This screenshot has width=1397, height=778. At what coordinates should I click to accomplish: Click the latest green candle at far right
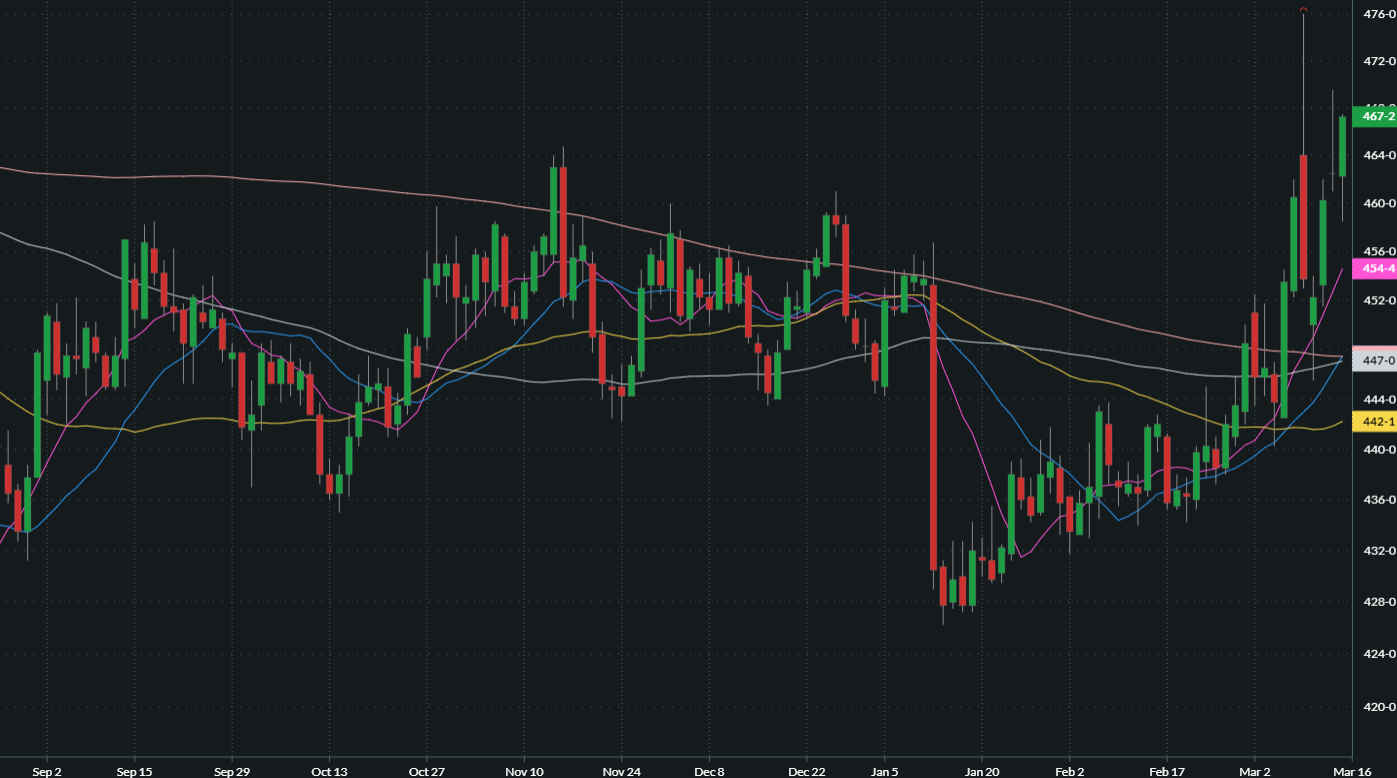point(1342,146)
